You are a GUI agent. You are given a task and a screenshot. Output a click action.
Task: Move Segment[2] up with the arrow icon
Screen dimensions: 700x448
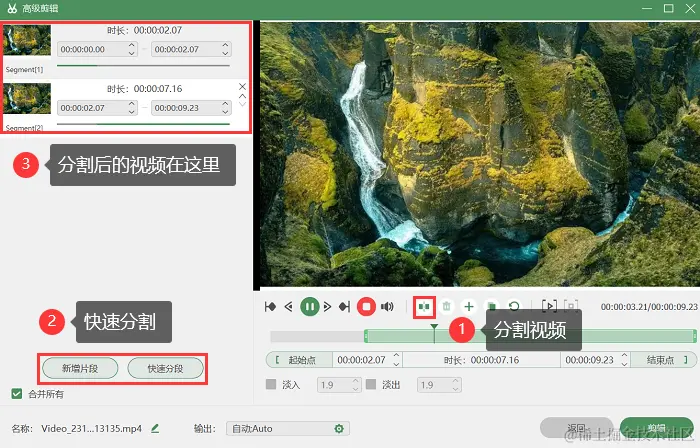(x=242, y=96)
